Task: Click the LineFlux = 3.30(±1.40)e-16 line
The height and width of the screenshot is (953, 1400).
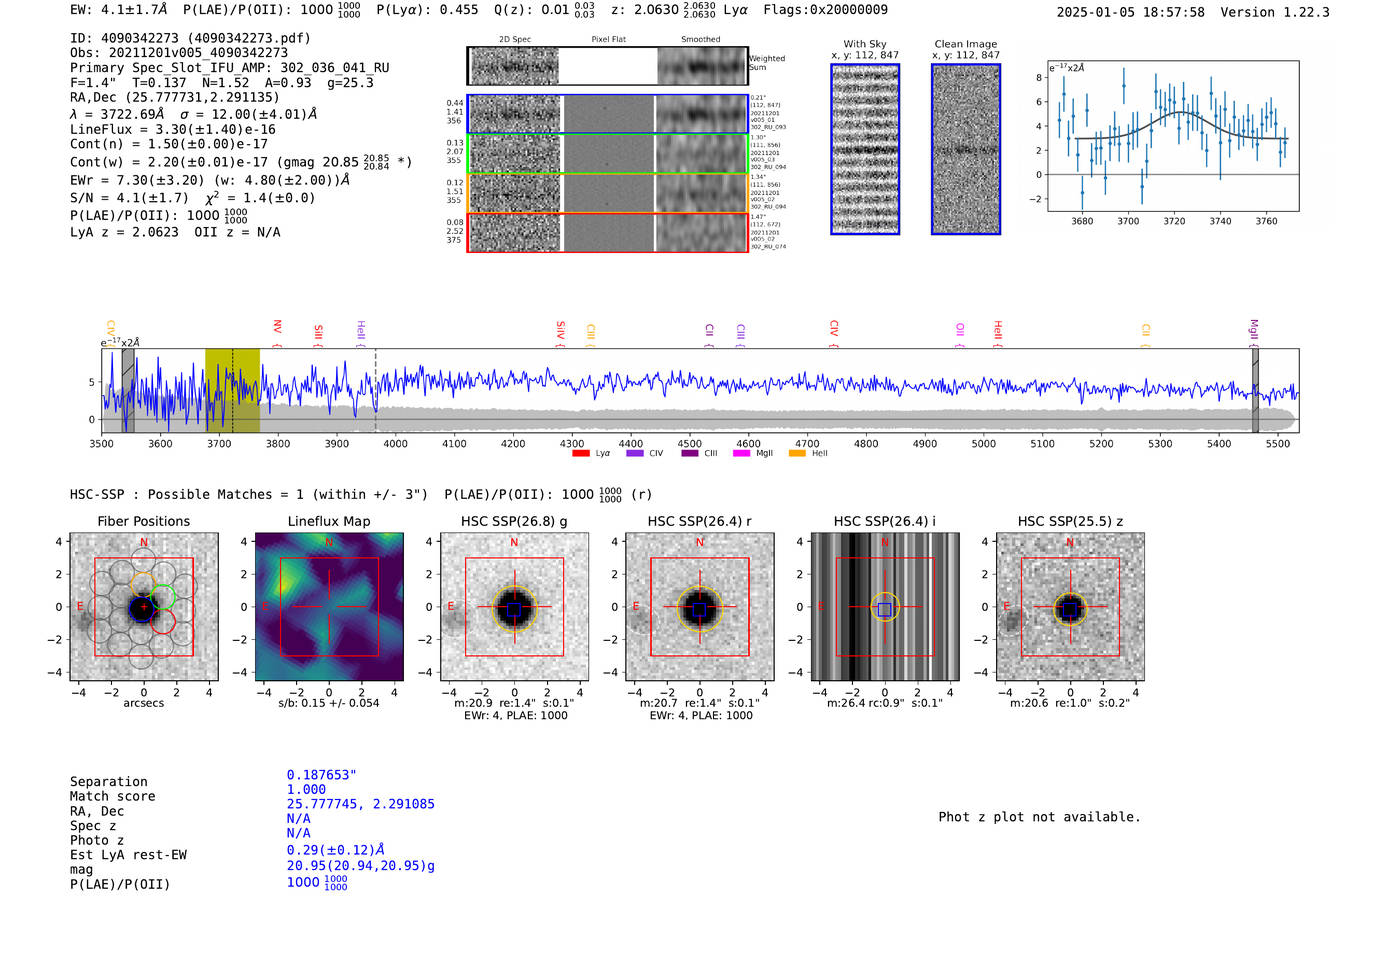Action: pos(173,129)
